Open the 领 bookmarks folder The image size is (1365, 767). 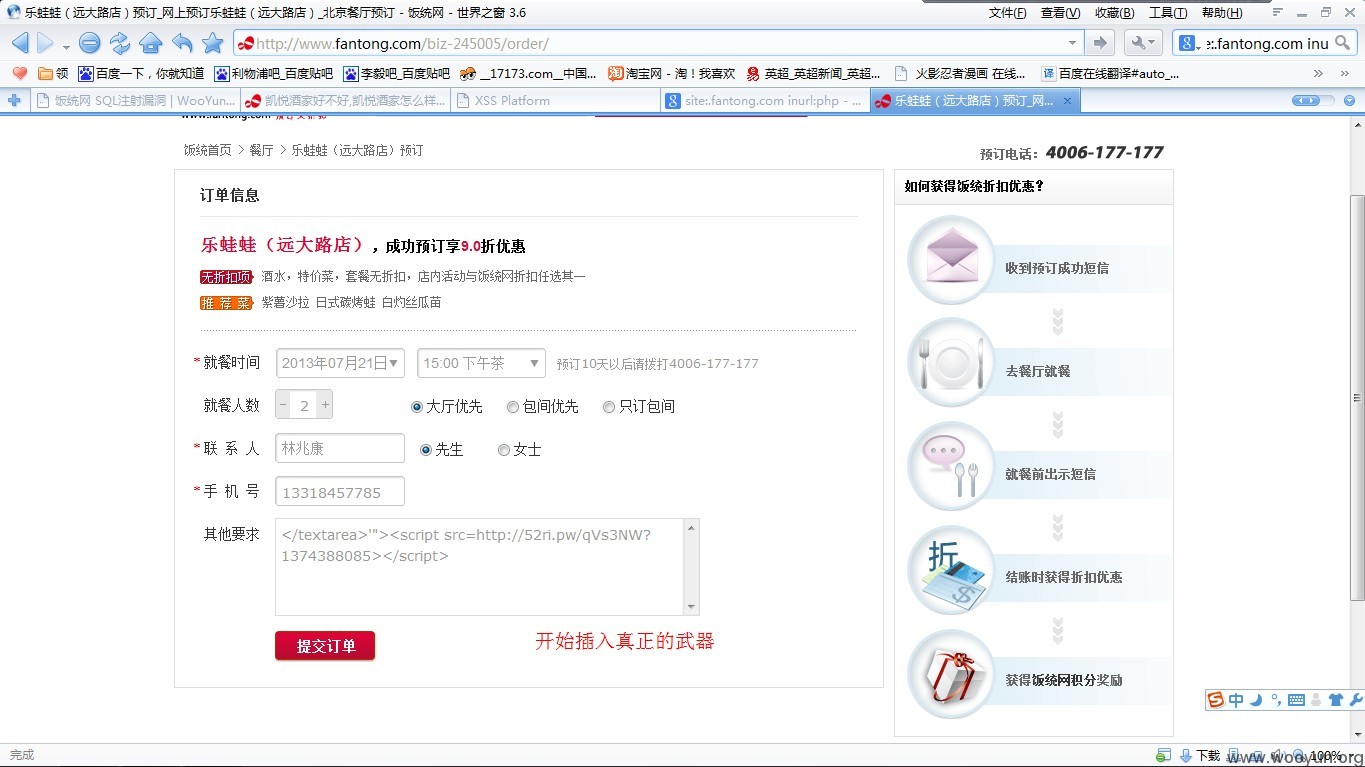click(53, 73)
